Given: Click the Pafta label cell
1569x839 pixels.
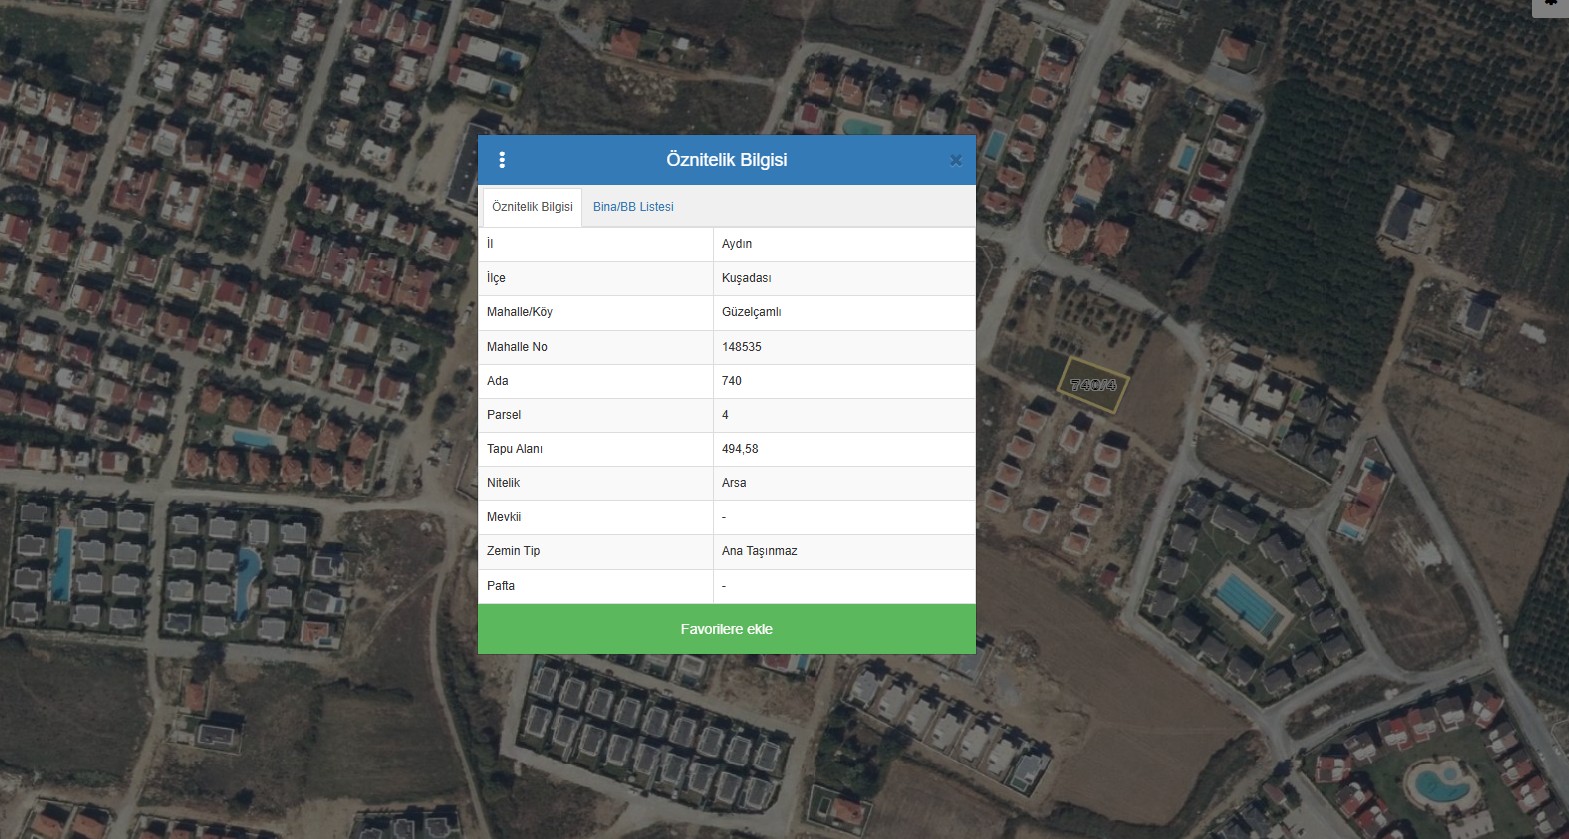Looking at the screenshot, I should tap(501, 586).
